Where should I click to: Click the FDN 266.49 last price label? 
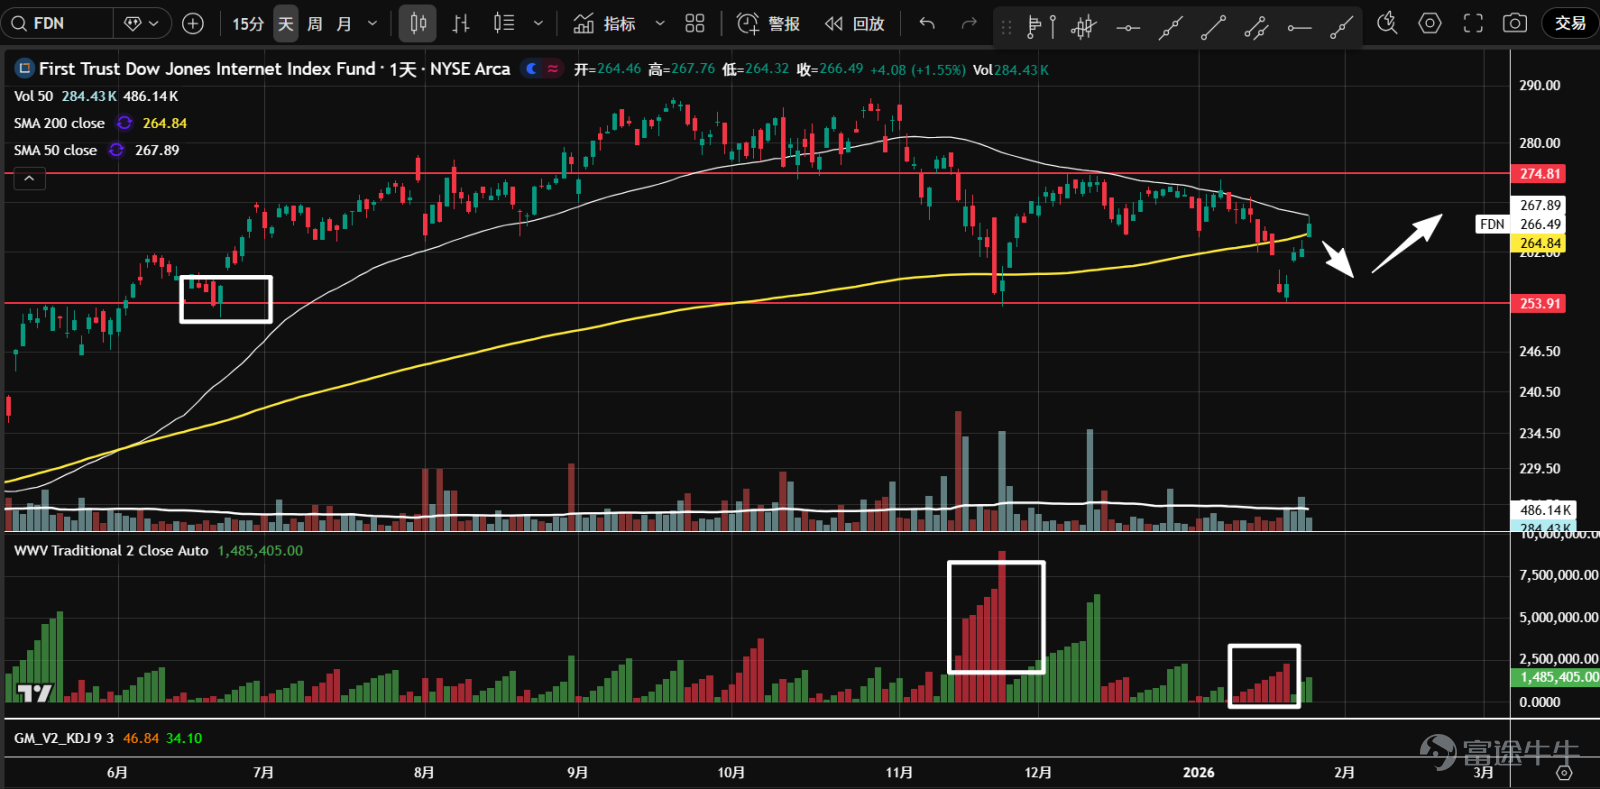click(1520, 224)
